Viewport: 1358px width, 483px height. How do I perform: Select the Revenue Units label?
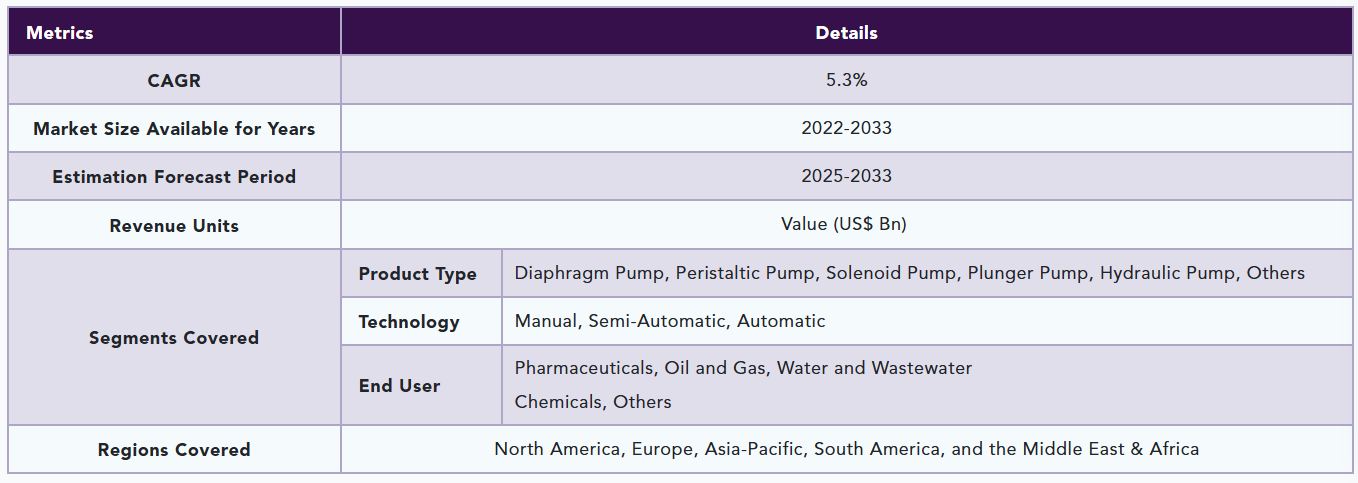pyautogui.click(x=174, y=226)
